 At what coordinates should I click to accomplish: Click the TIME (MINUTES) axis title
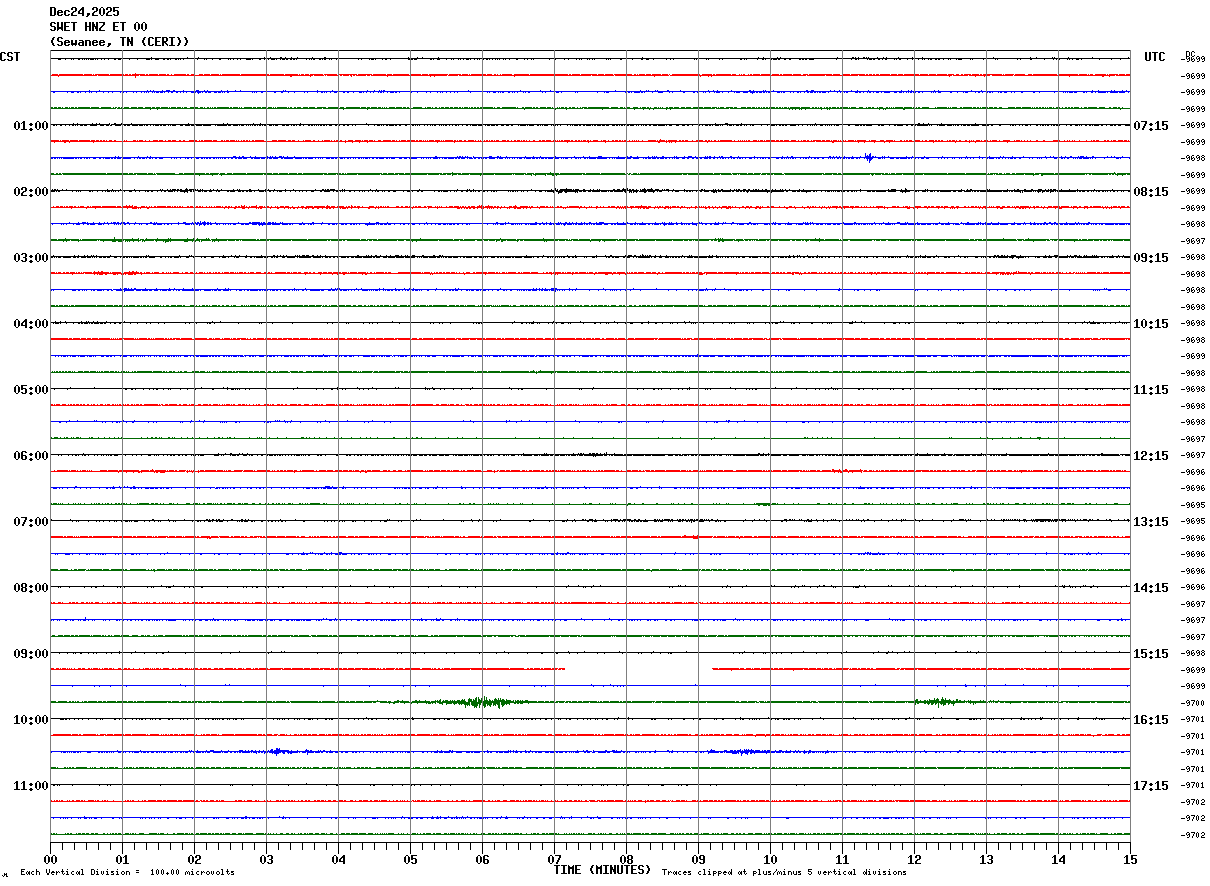[602, 870]
